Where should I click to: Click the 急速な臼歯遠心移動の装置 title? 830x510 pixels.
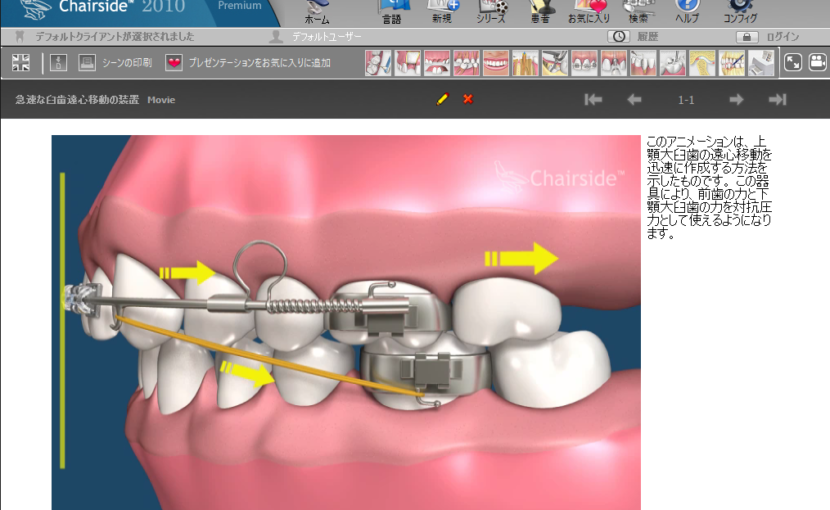(x=77, y=100)
